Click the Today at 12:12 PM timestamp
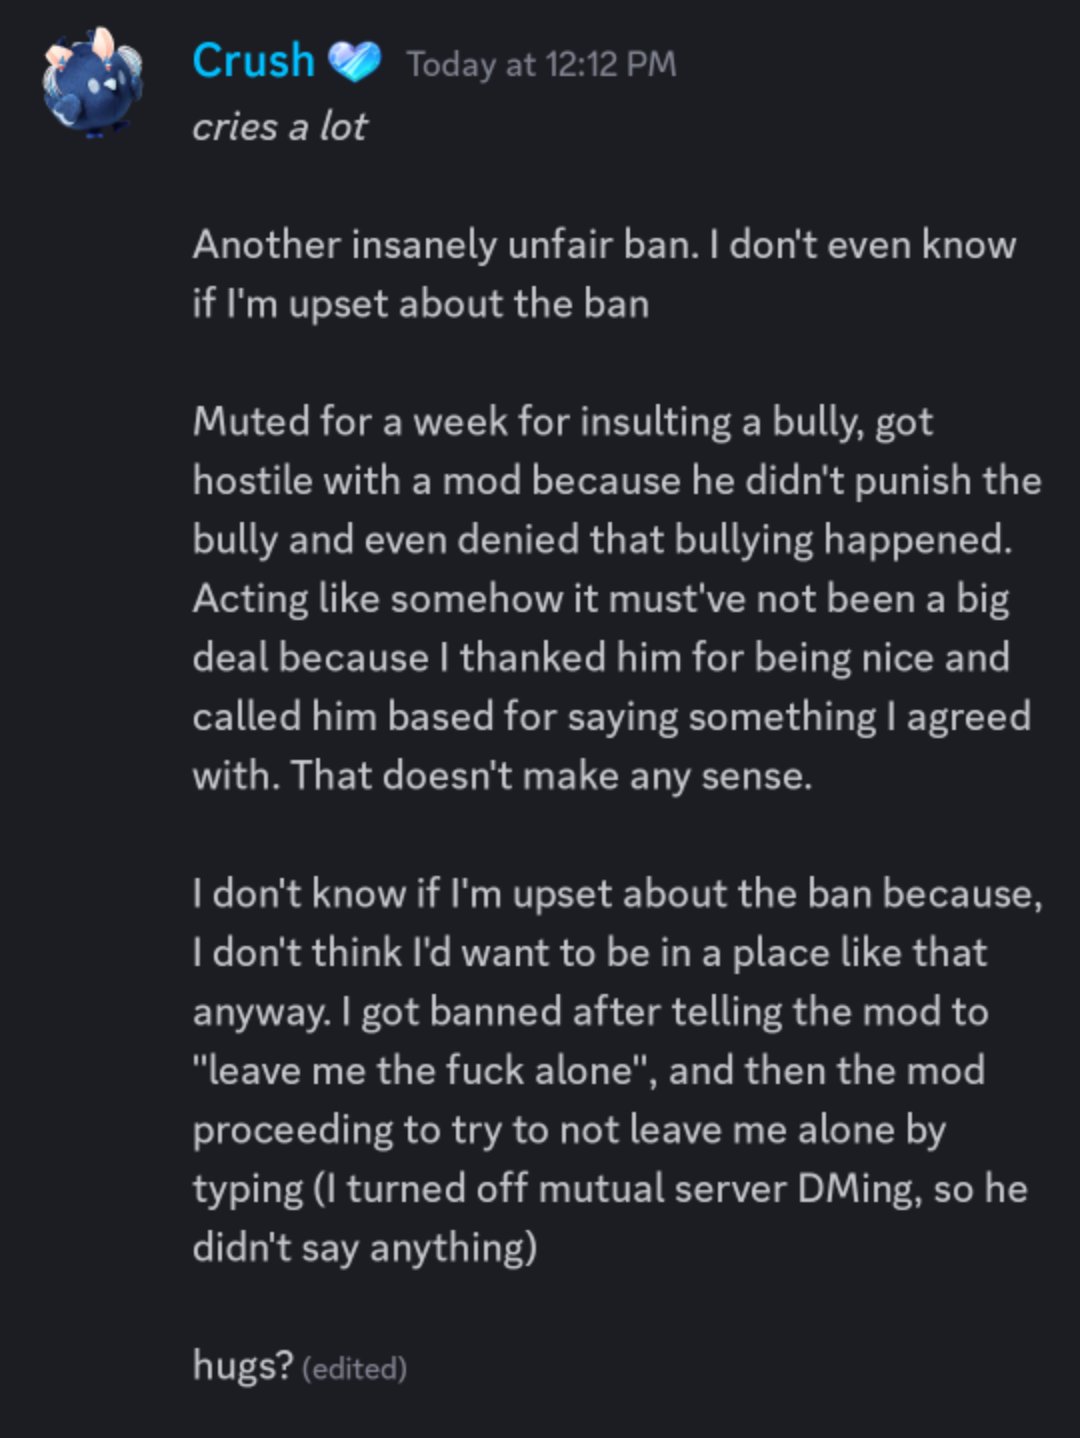 point(541,65)
